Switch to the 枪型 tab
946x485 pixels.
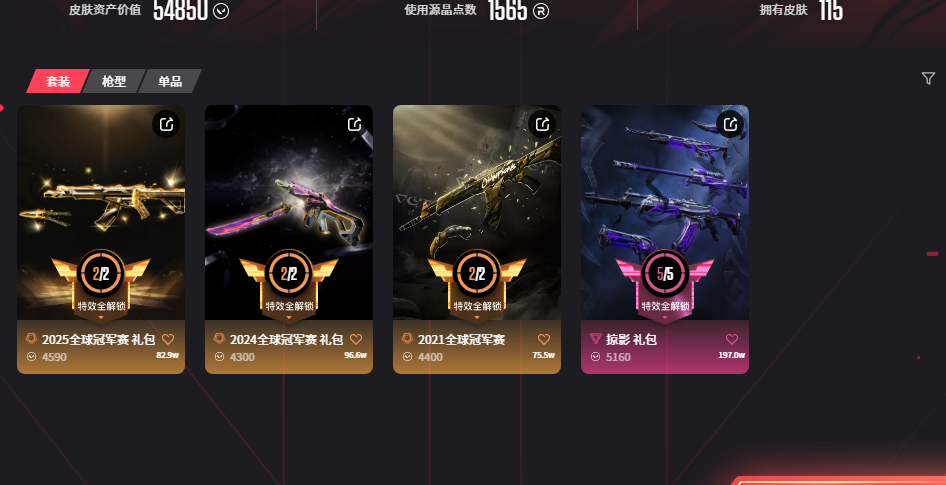pos(114,81)
